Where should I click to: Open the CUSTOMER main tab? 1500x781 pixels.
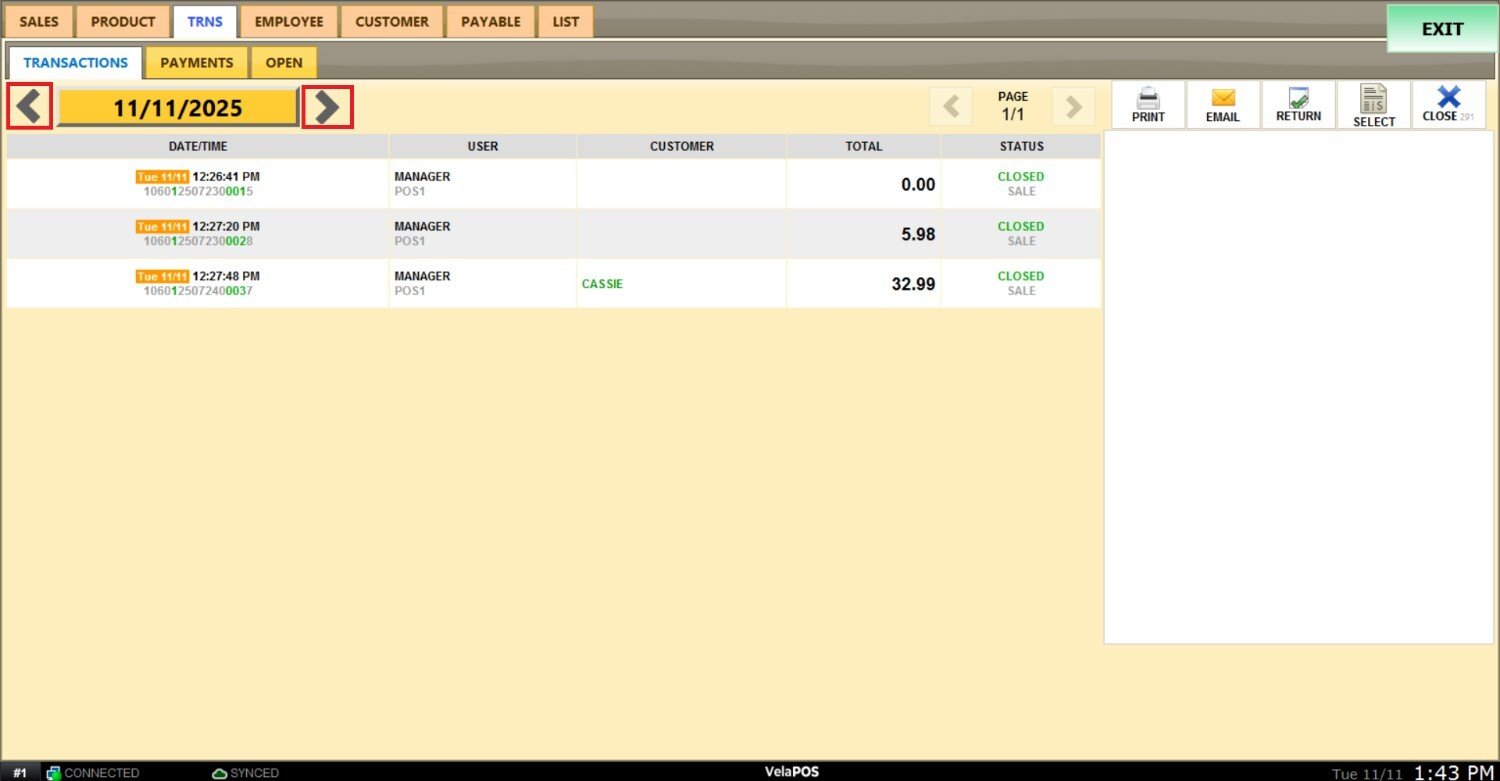391,21
